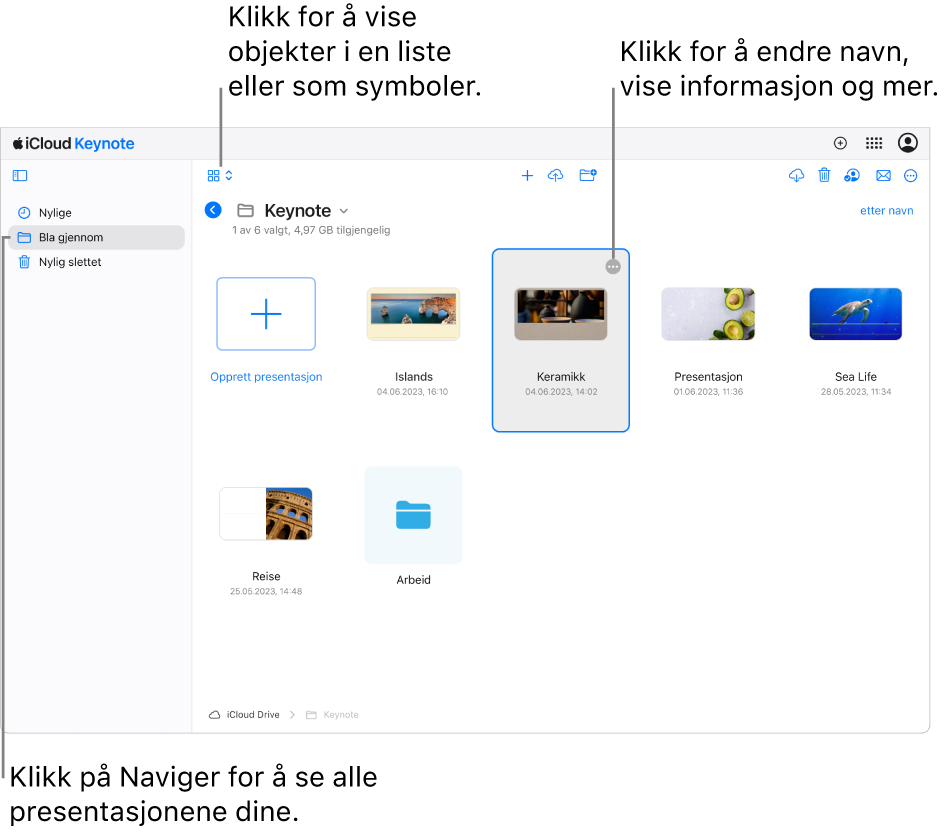Image resolution: width=944 pixels, height=838 pixels.
Task: Click the Sea Life file name label
Action: (x=856, y=377)
